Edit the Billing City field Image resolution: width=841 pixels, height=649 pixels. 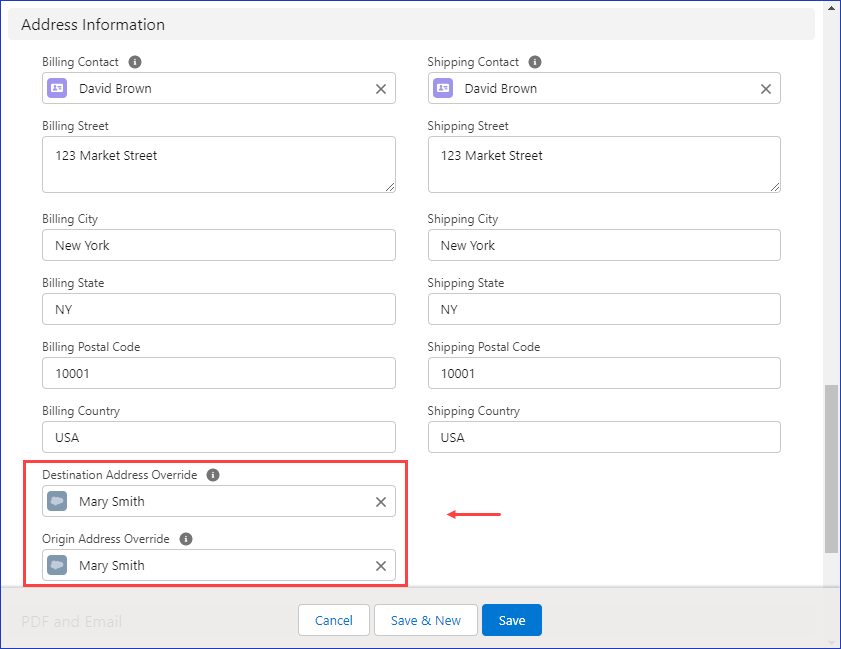pos(219,245)
